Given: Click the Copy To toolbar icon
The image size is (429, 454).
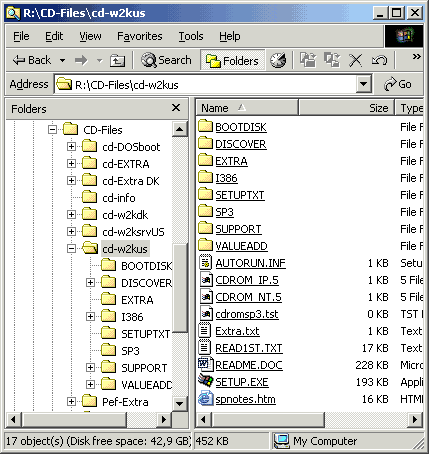Looking at the screenshot, I should coord(332,60).
